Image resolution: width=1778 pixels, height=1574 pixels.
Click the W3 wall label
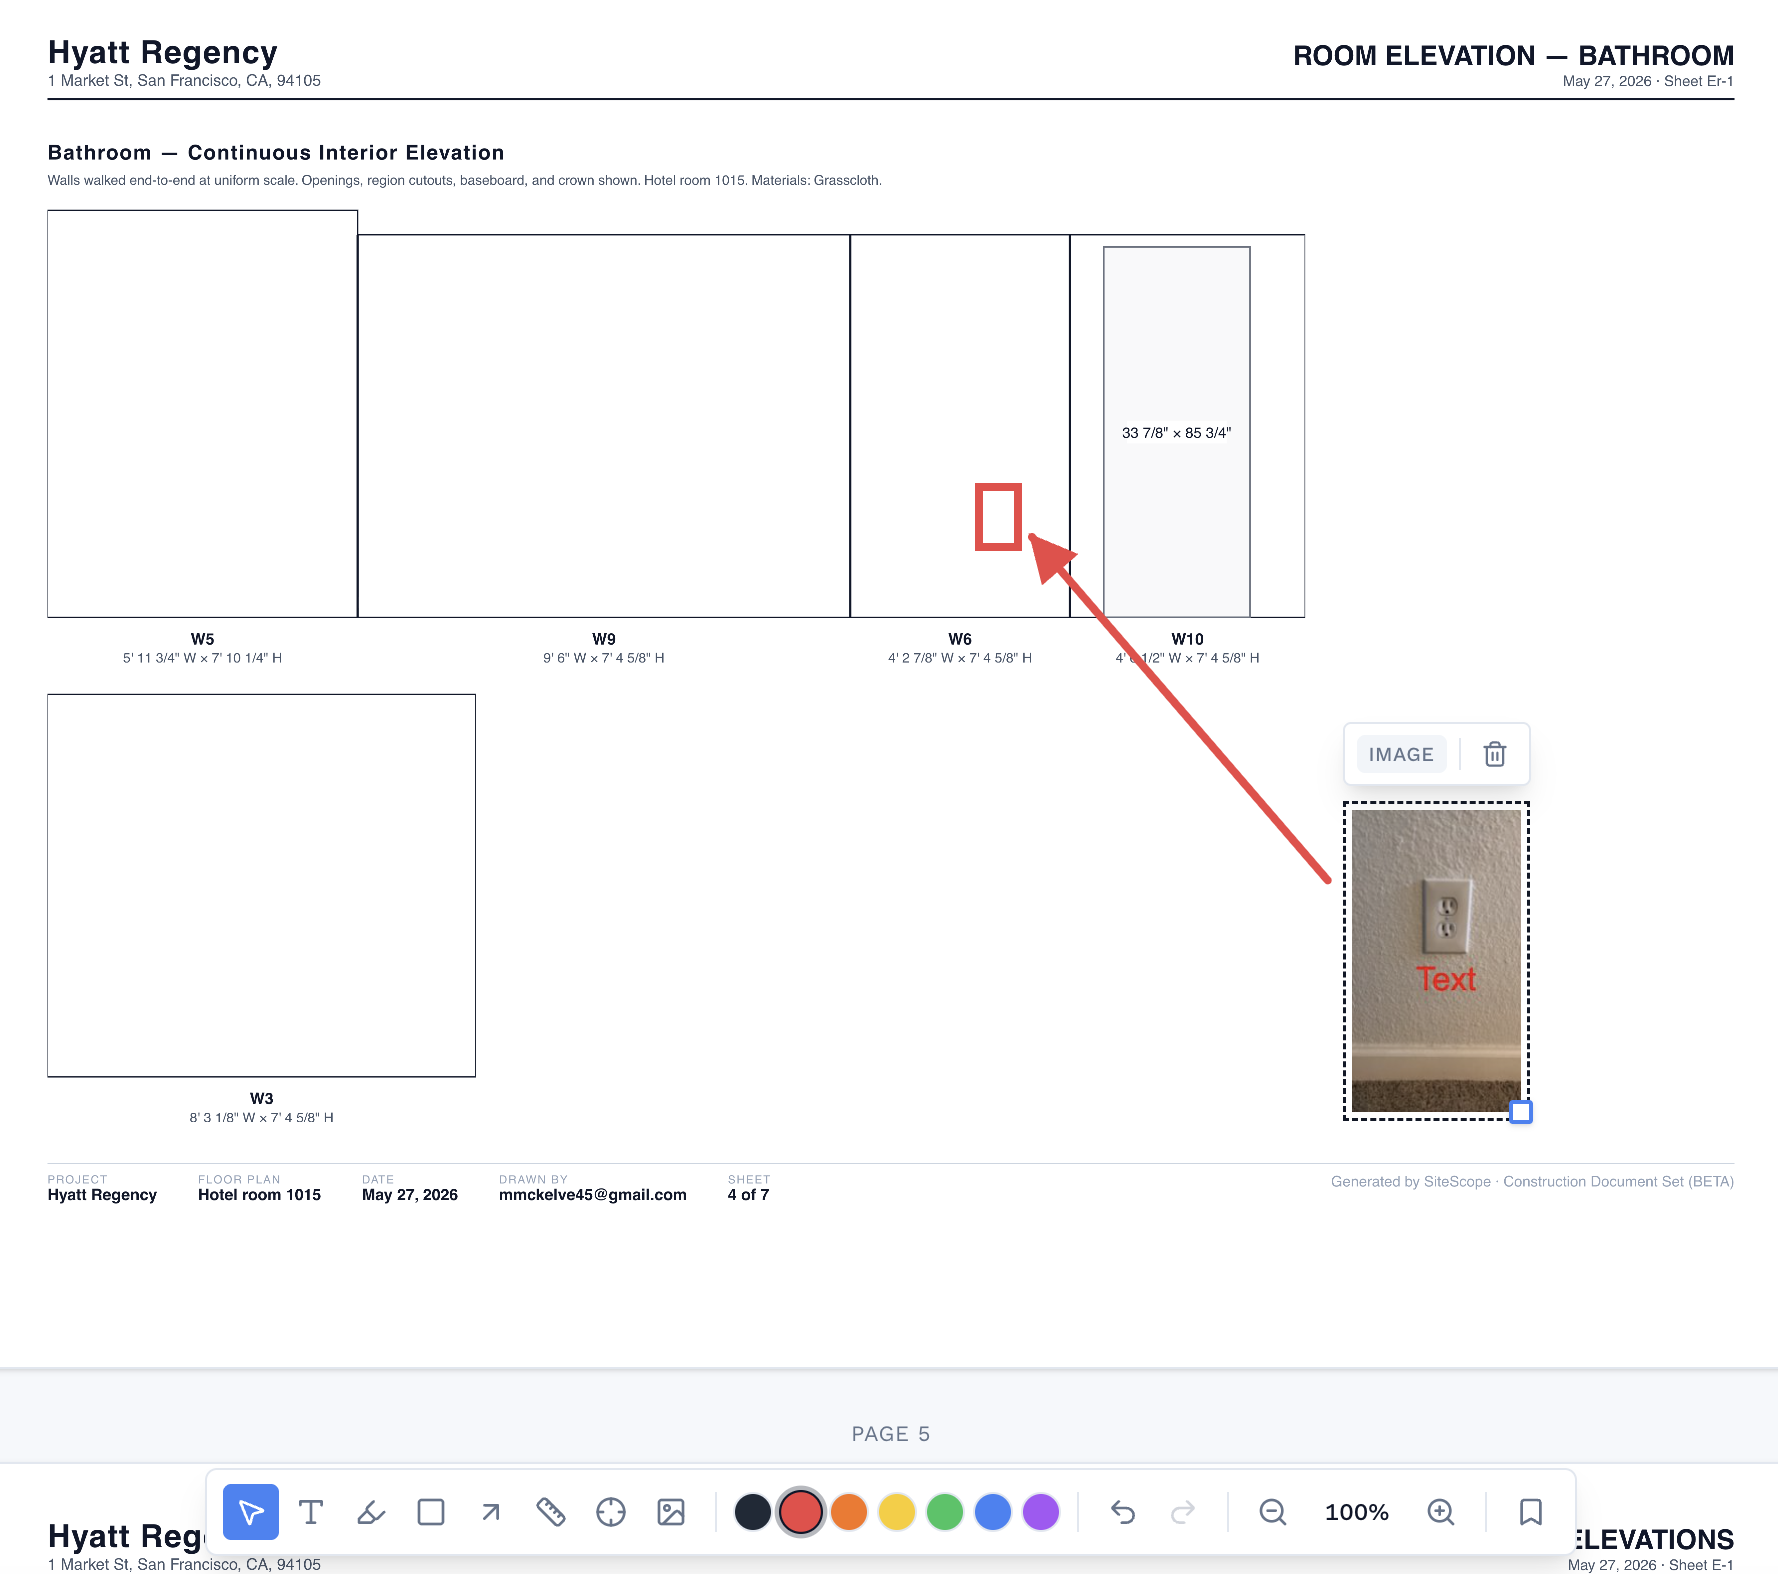(x=262, y=1098)
